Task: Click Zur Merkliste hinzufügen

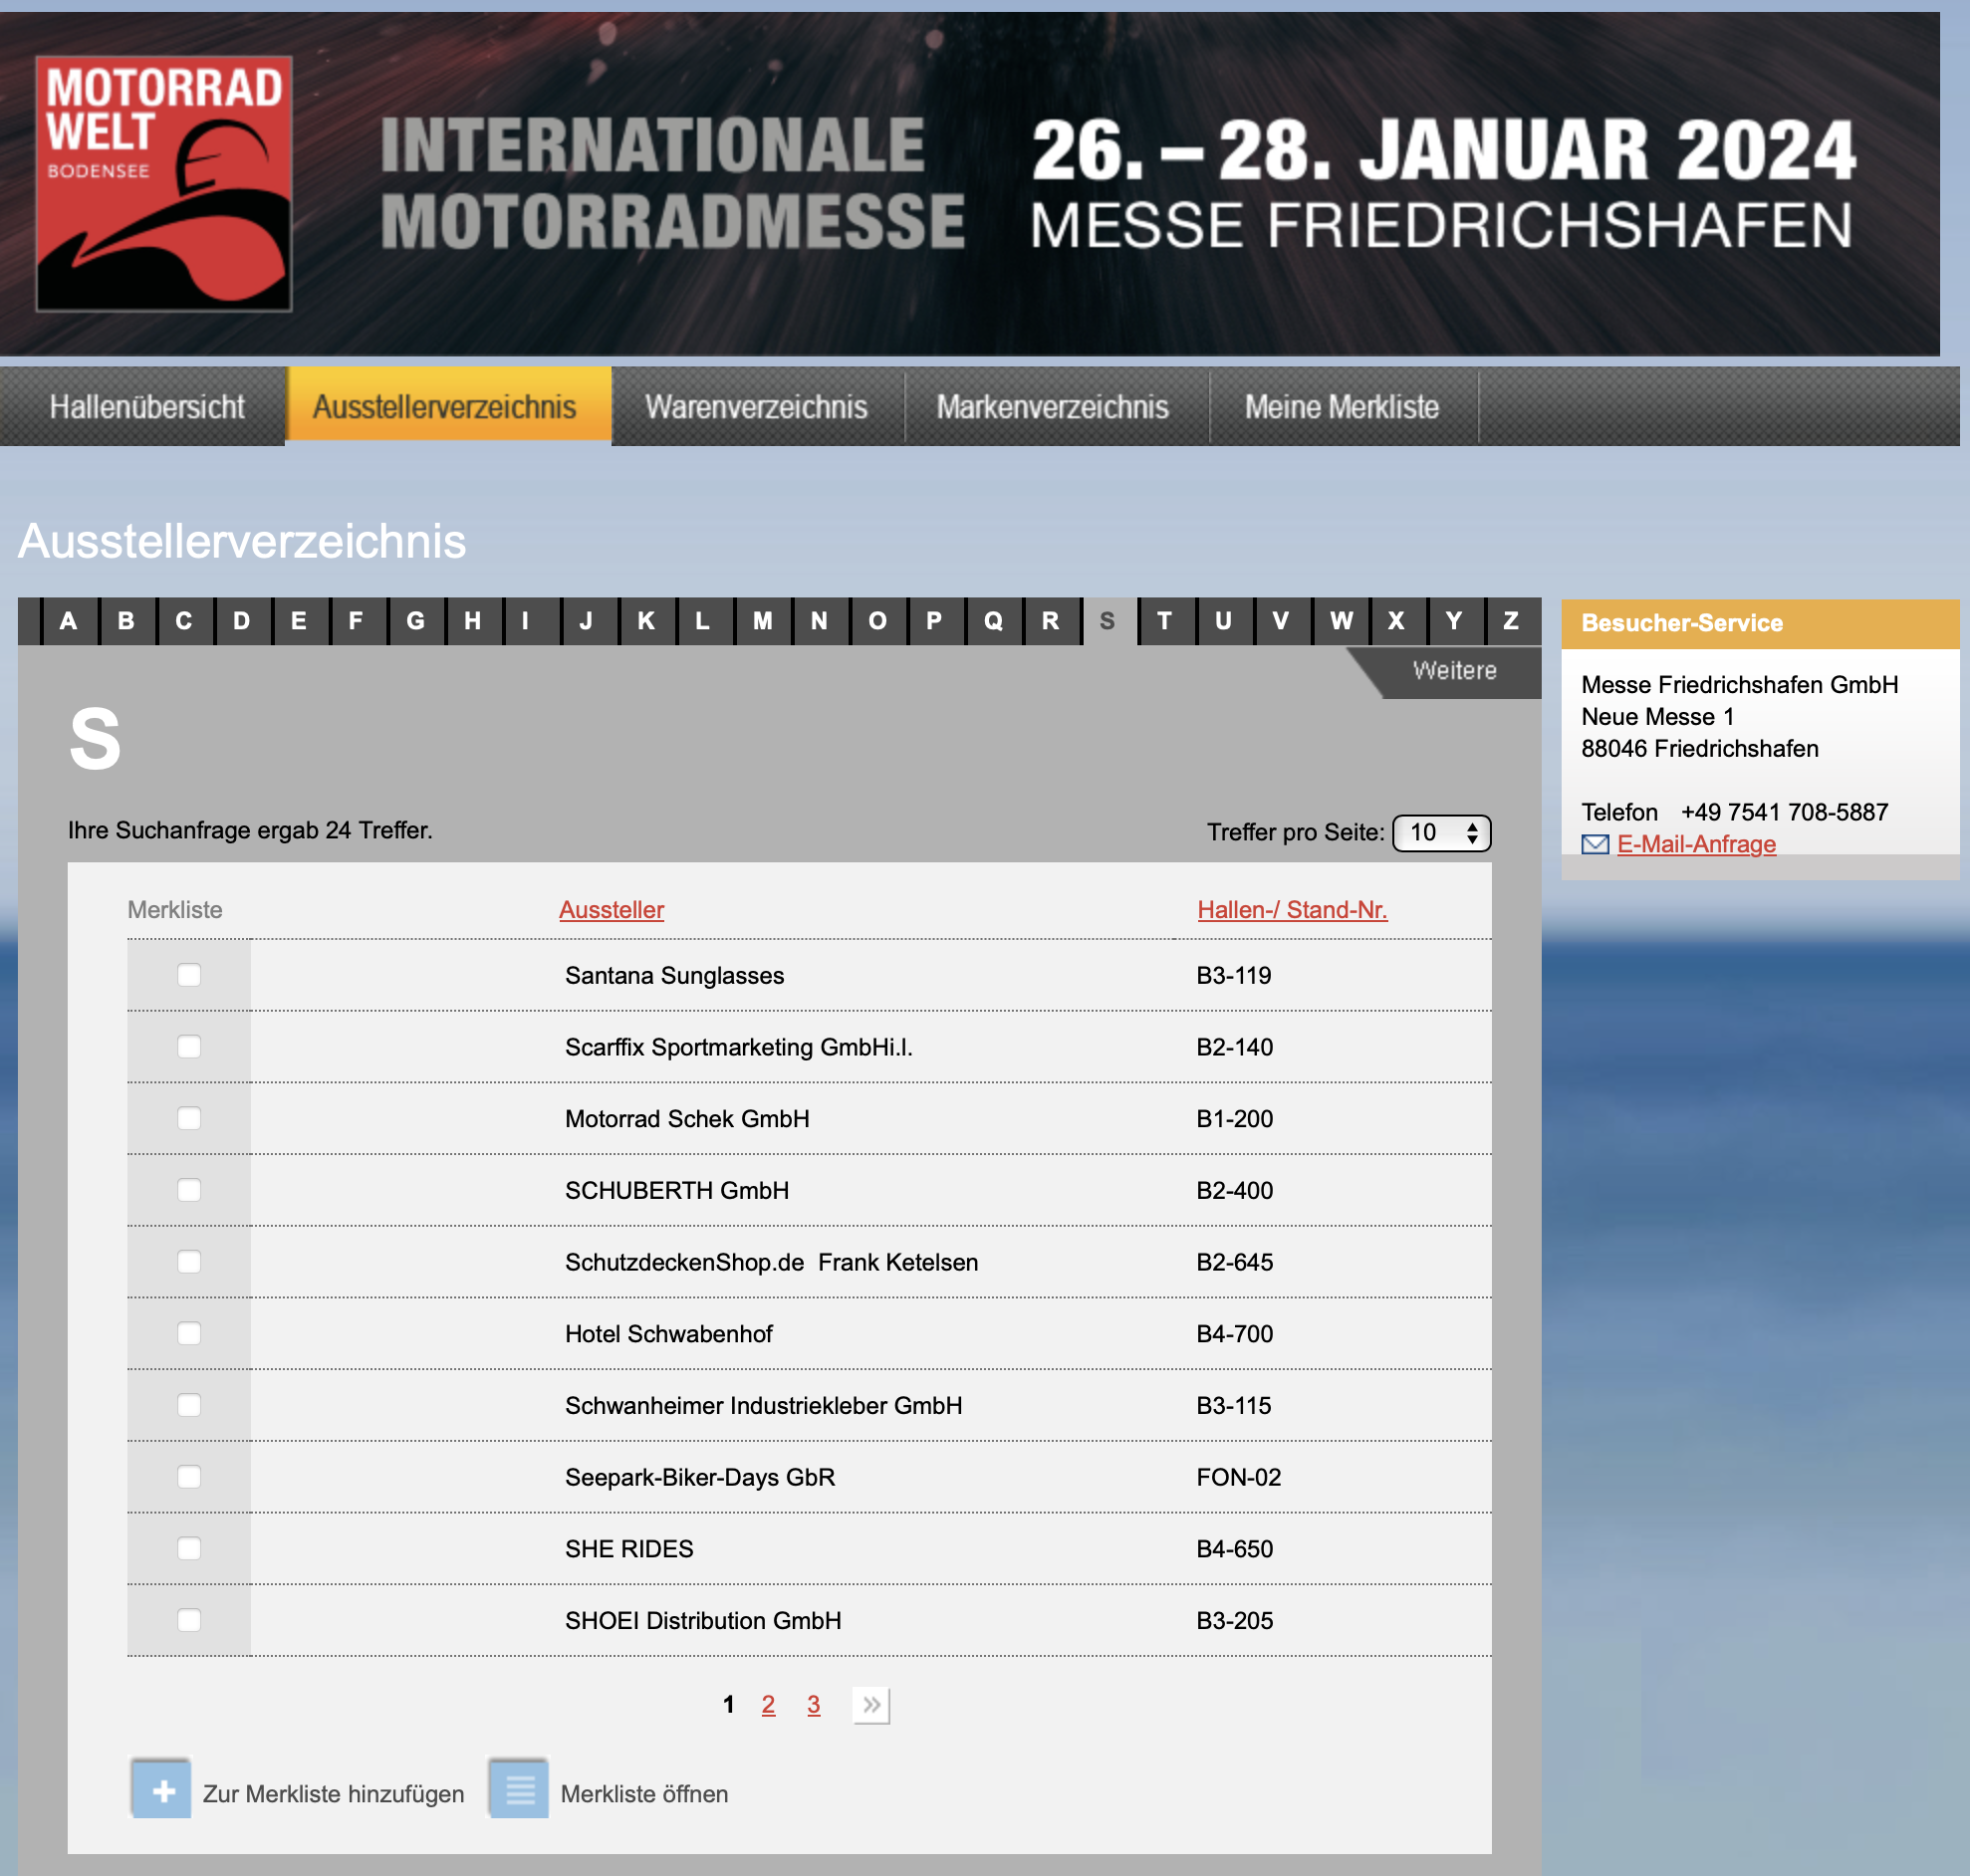Action: (x=333, y=1794)
